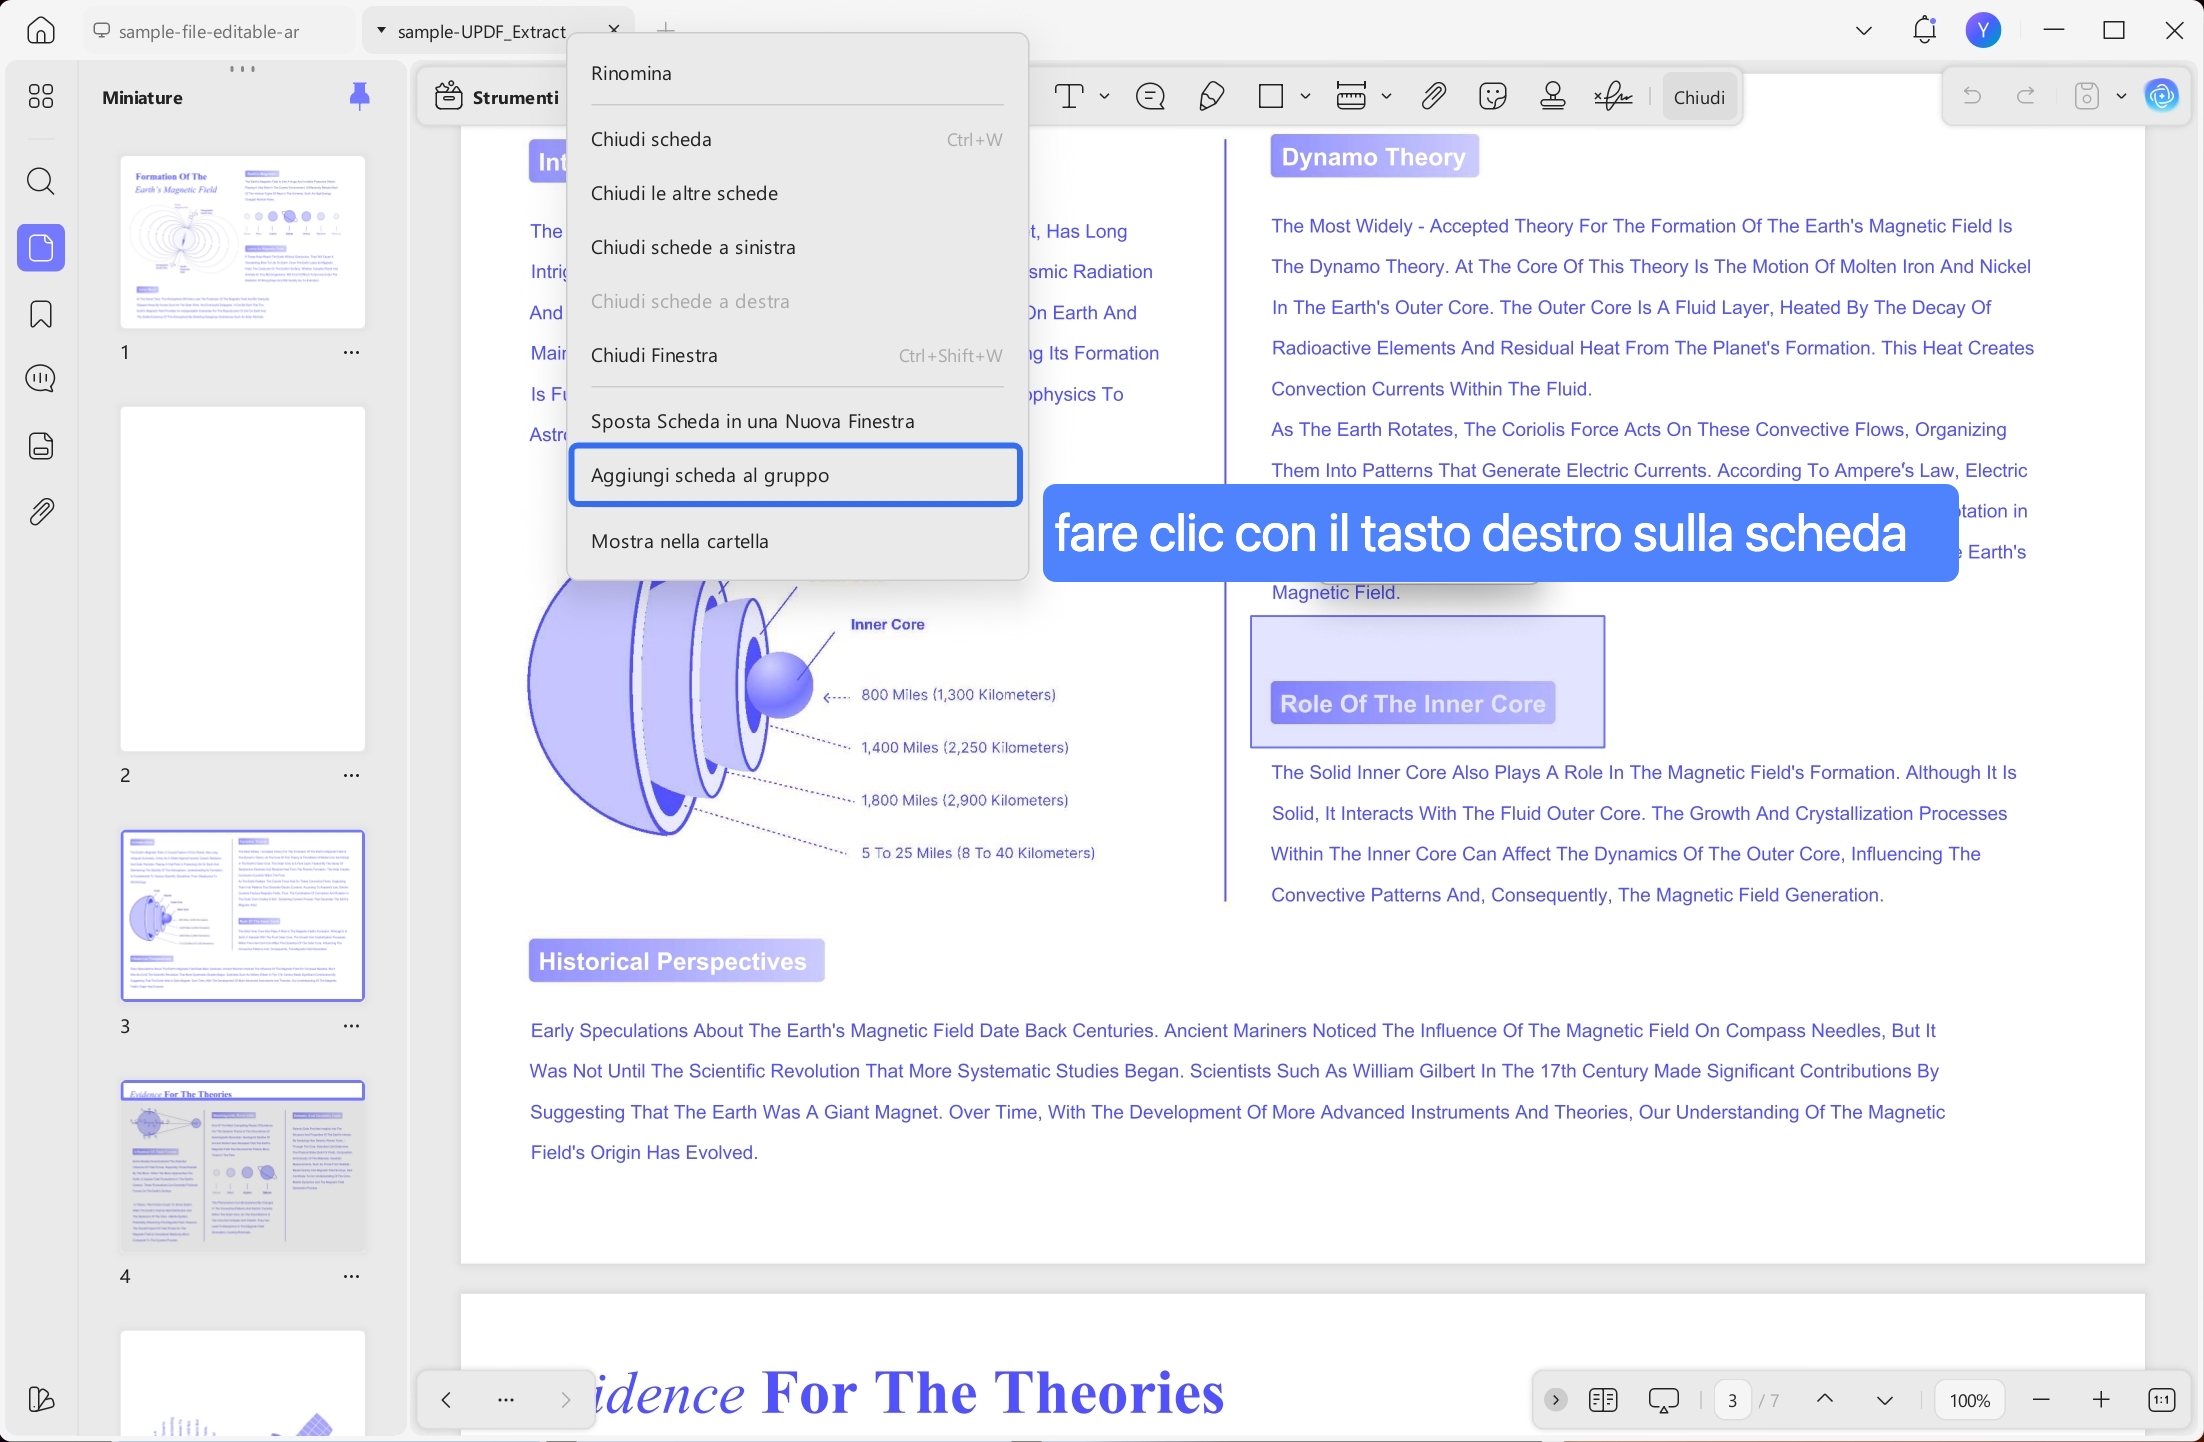Click Aggiungi scheda al gruppo

(796, 475)
